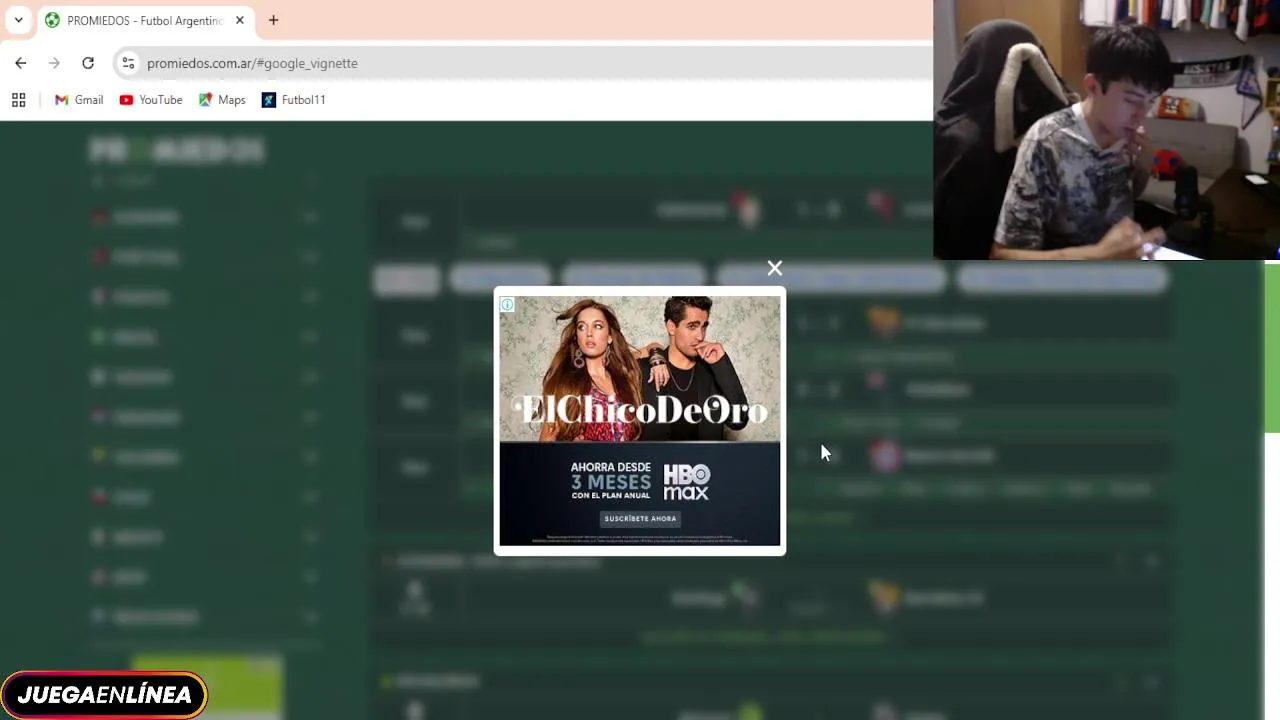Screen dimensions: 1280x720
Task: Open the ad info icon on the banner
Action: (507, 305)
